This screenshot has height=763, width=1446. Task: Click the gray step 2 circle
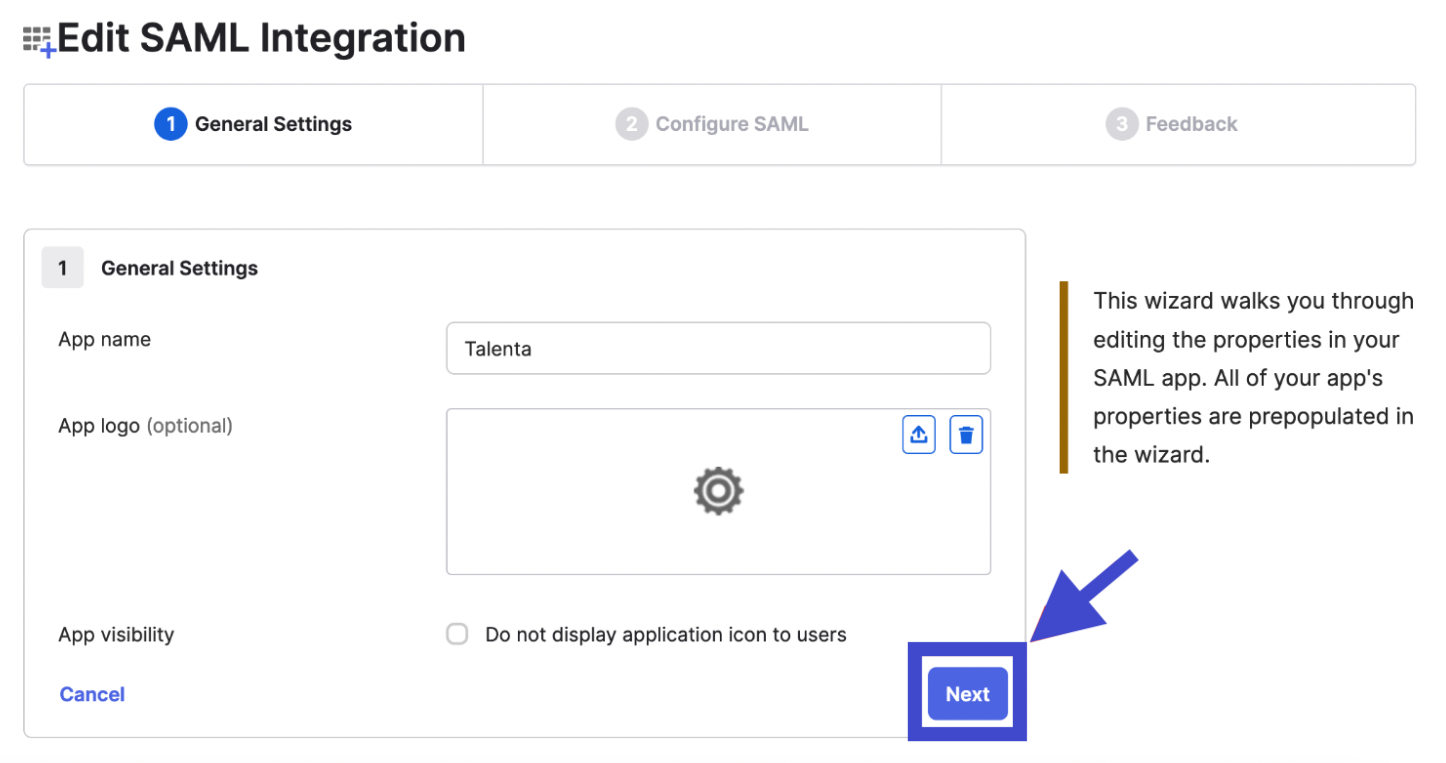(631, 124)
